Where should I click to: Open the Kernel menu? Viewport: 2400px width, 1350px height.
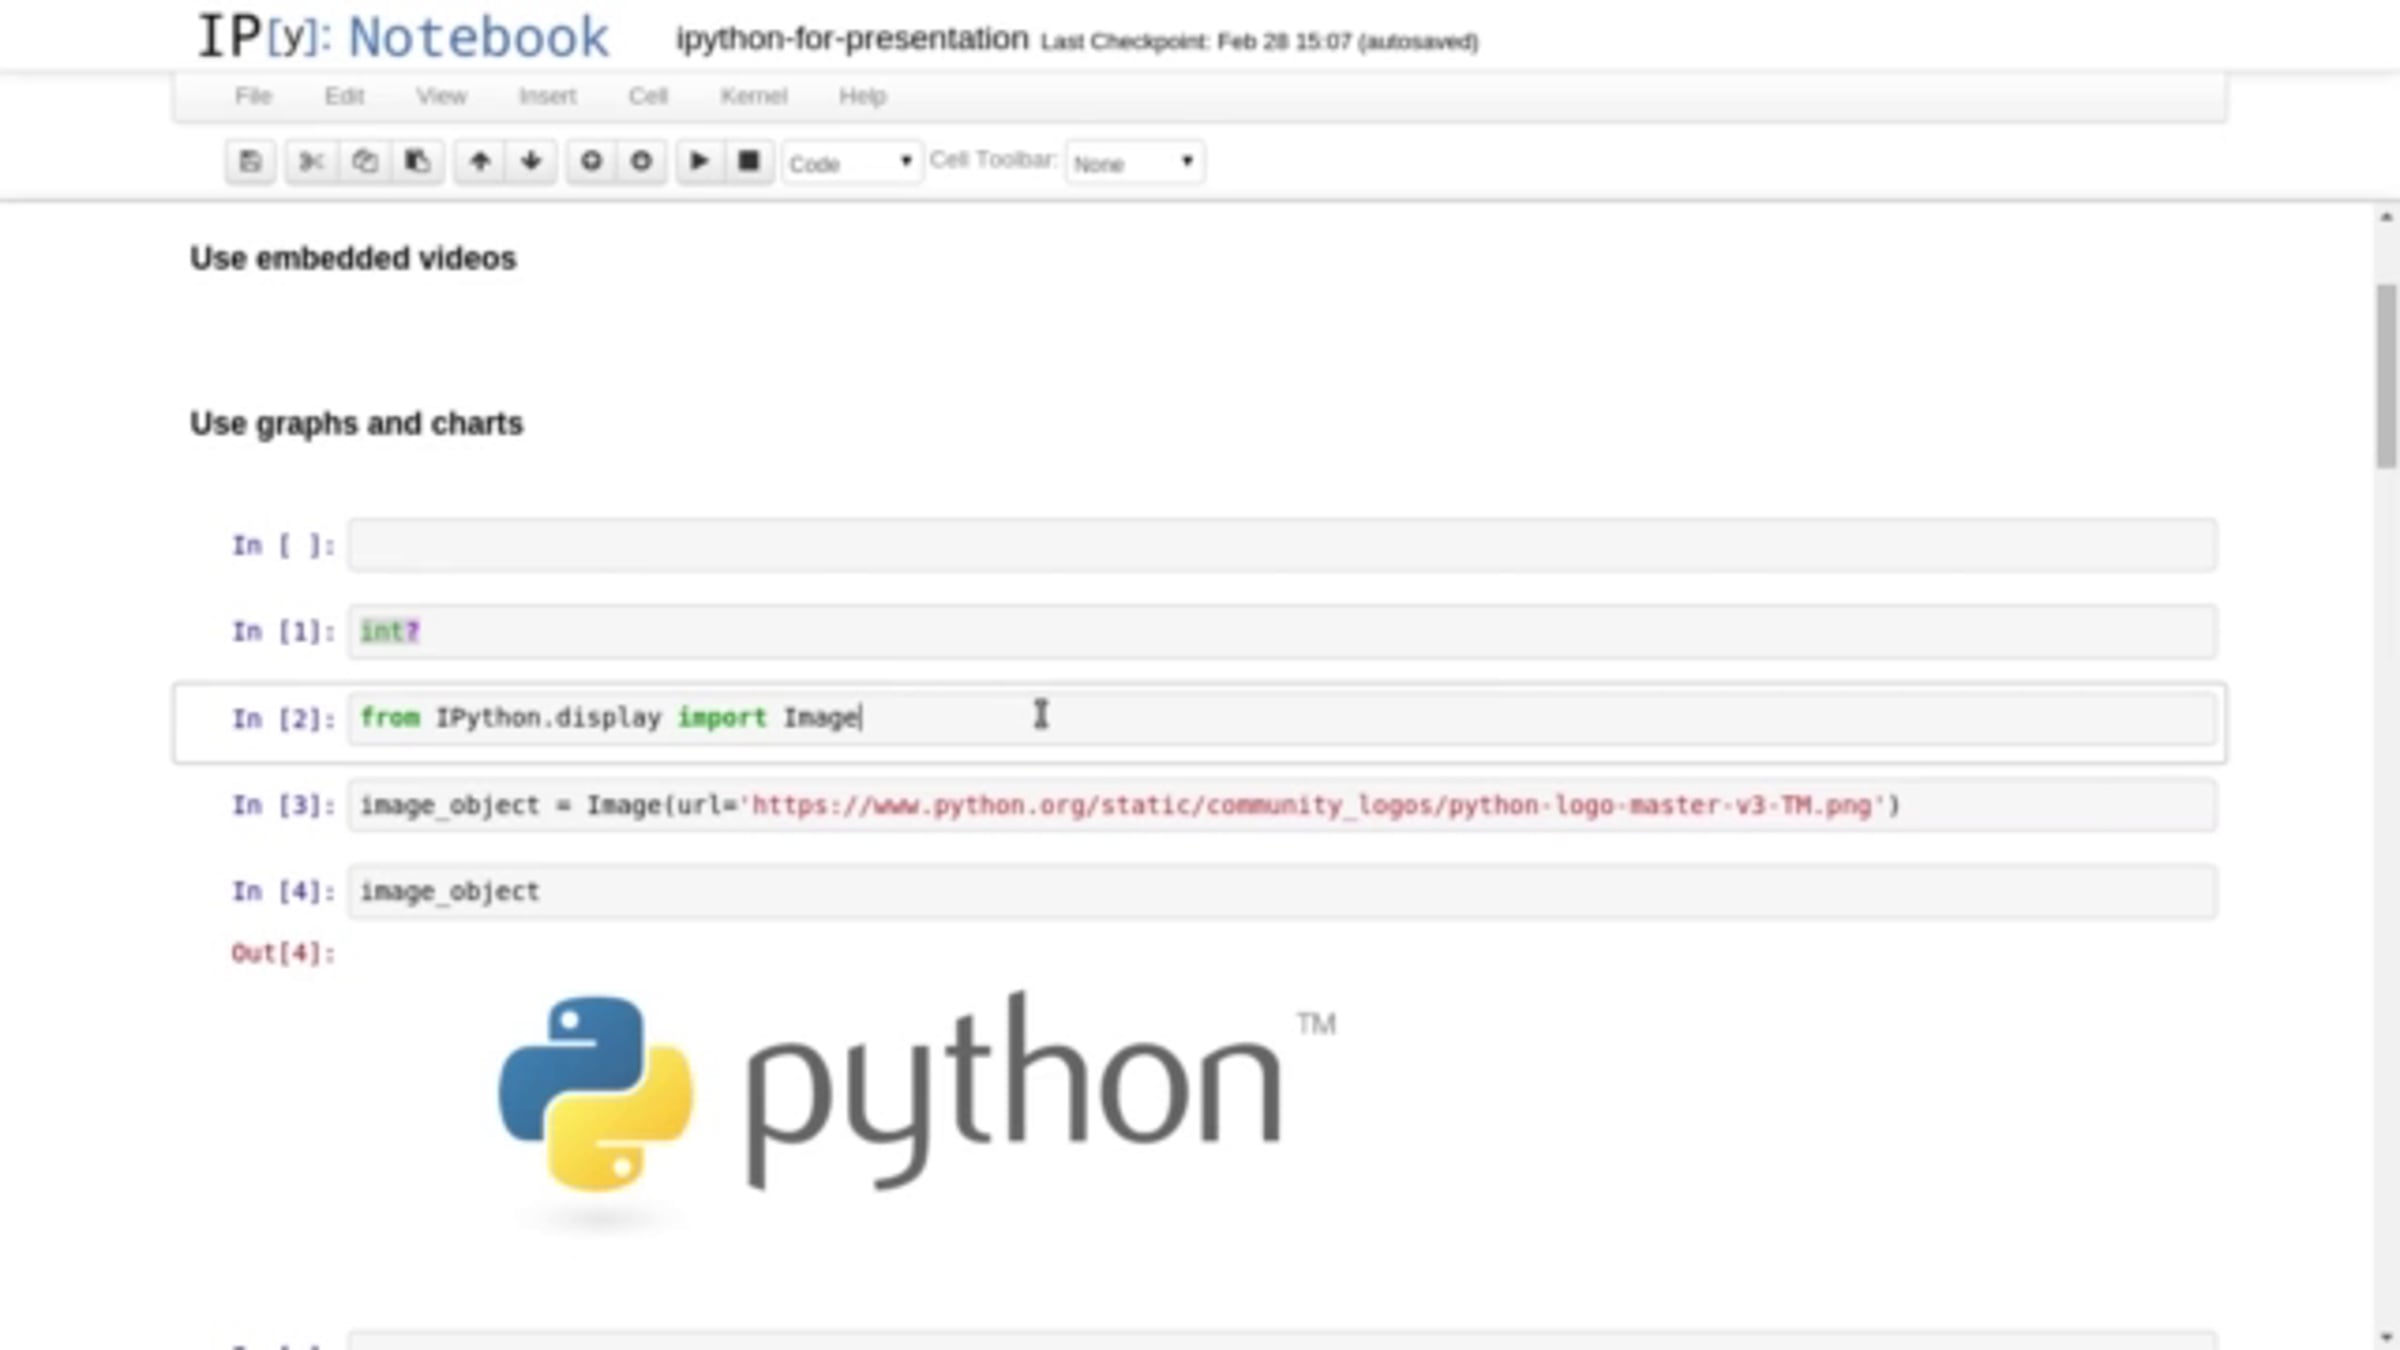tap(753, 96)
